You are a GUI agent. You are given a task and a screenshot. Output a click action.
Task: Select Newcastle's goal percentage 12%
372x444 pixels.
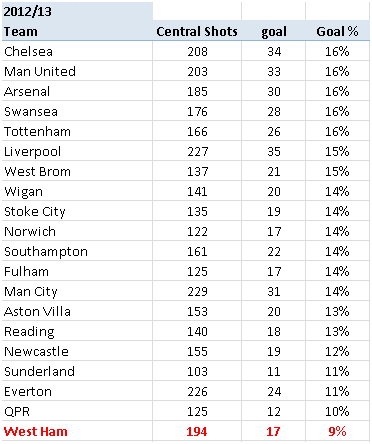[x=337, y=351]
